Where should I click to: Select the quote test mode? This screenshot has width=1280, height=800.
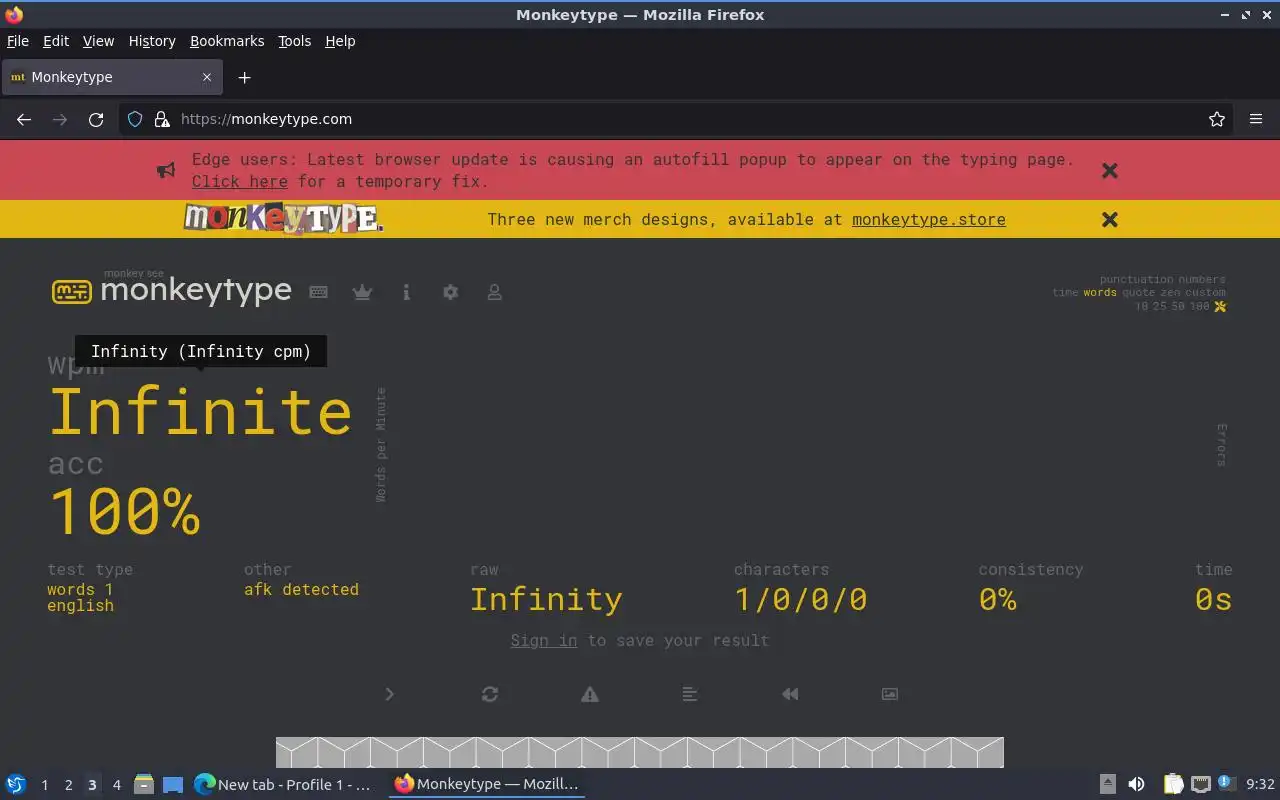[x=1138, y=293]
